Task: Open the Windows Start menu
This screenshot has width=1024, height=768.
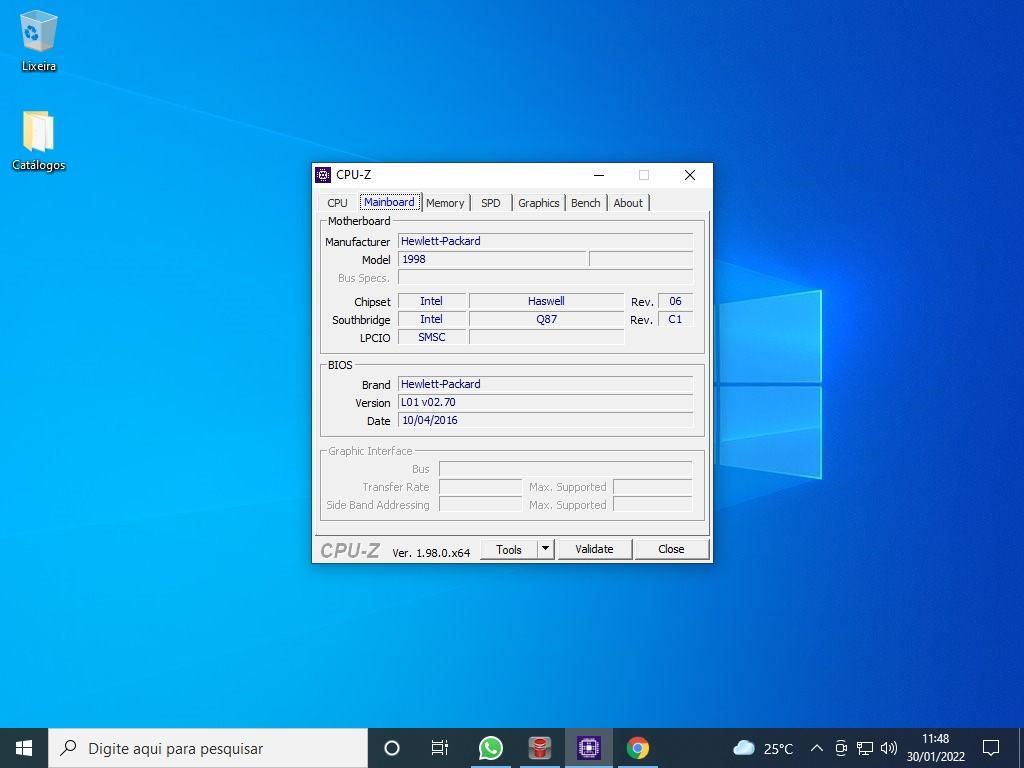Action: (x=24, y=748)
